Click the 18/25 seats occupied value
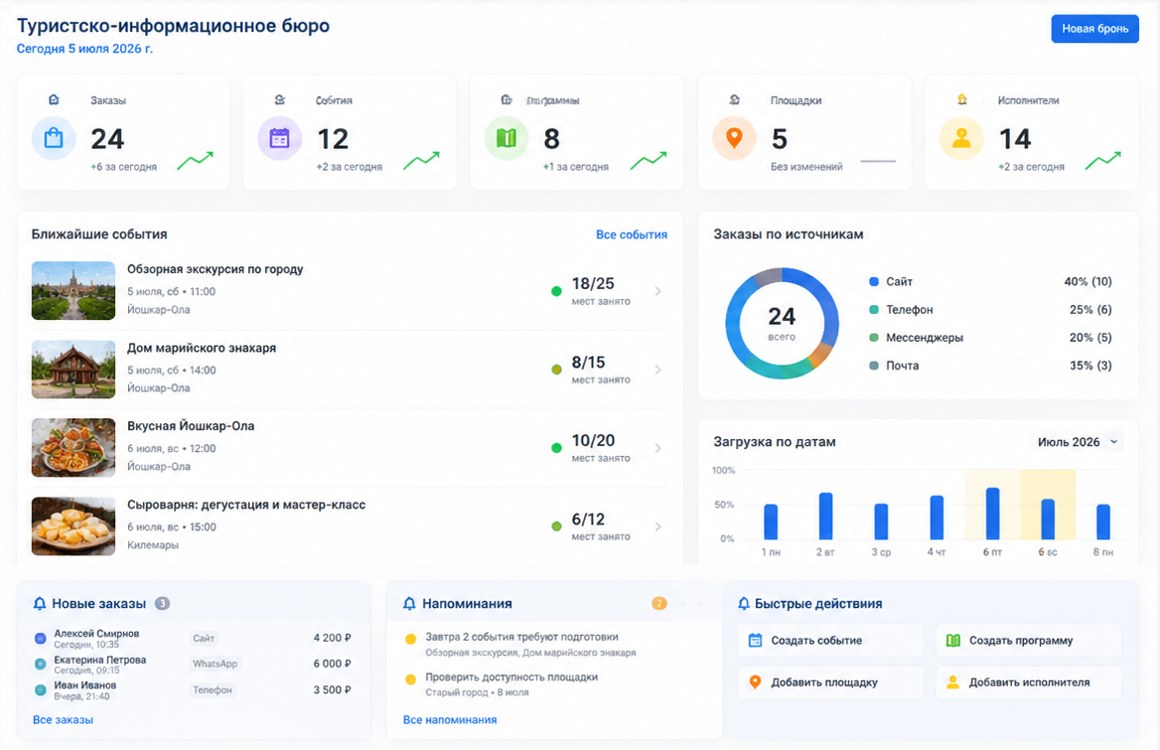The image size is (1160, 750). tap(593, 283)
